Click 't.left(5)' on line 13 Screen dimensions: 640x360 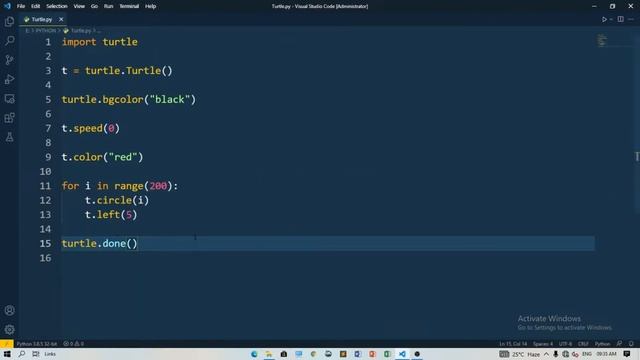point(111,215)
